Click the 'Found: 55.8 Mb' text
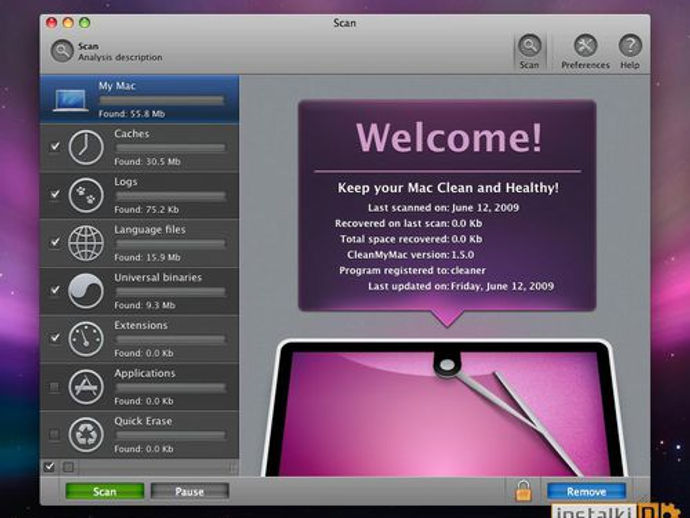The image size is (690, 518). click(x=132, y=114)
